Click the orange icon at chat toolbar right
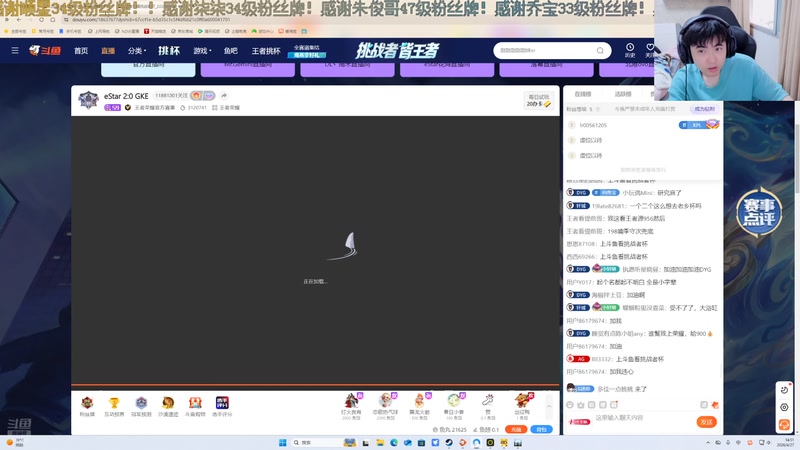This screenshot has height=450, width=800. [714, 405]
